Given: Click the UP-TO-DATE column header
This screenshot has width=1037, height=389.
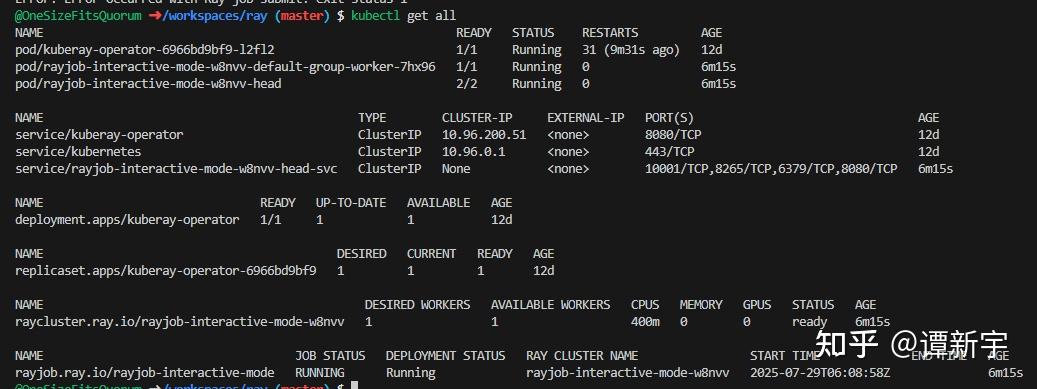Looking at the screenshot, I should tap(351, 203).
